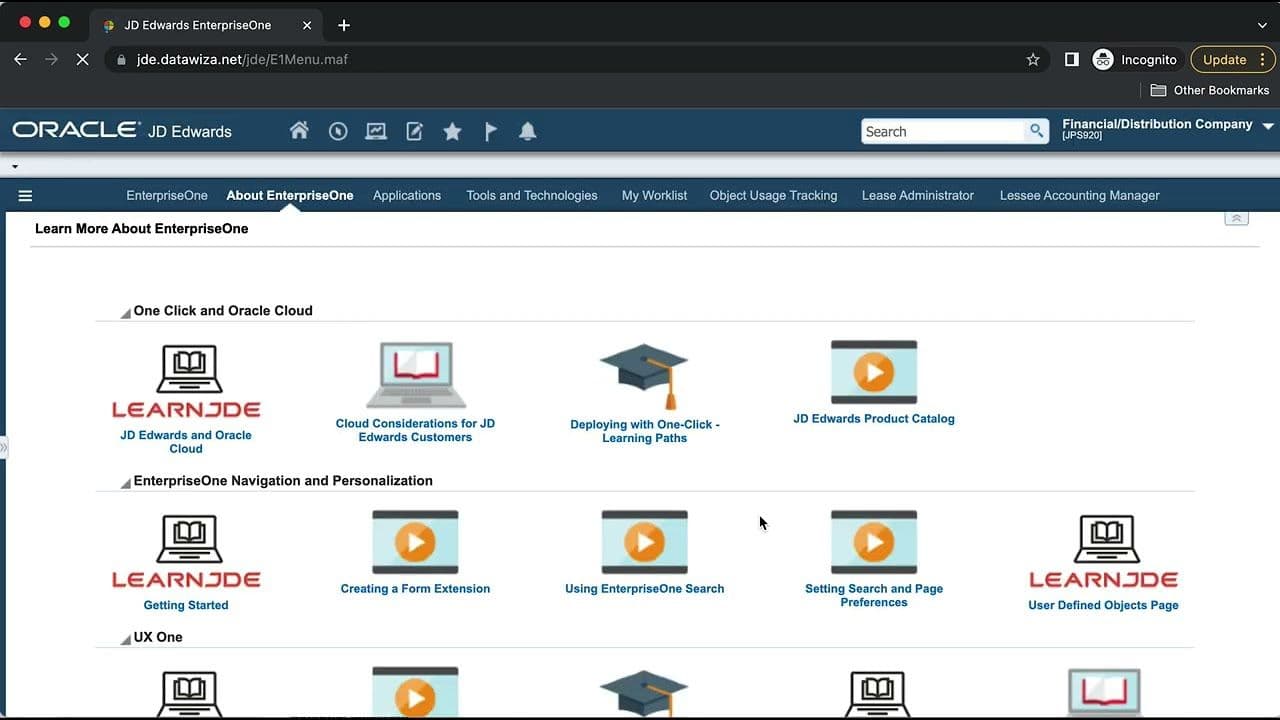Click the search magnifier button
Image resolution: width=1280 pixels, height=720 pixels.
point(1037,131)
